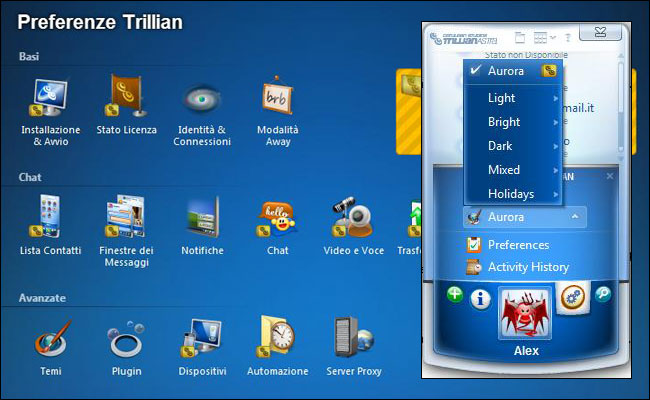
Task: Click the Notifiche icon
Action: [202, 219]
